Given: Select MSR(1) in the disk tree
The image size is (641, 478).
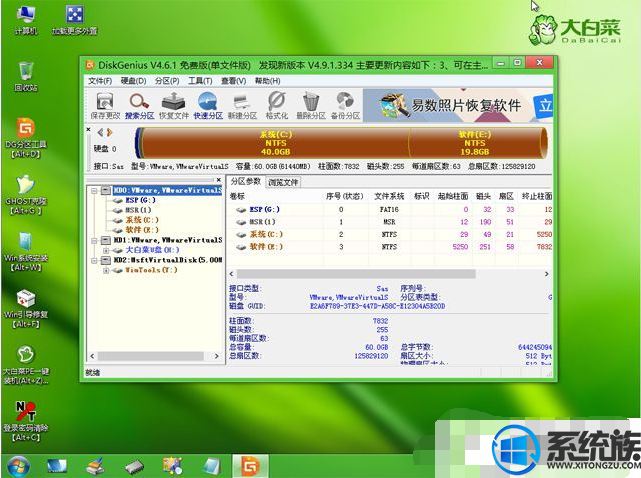Looking at the screenshot, I should [x=138, y=210].
